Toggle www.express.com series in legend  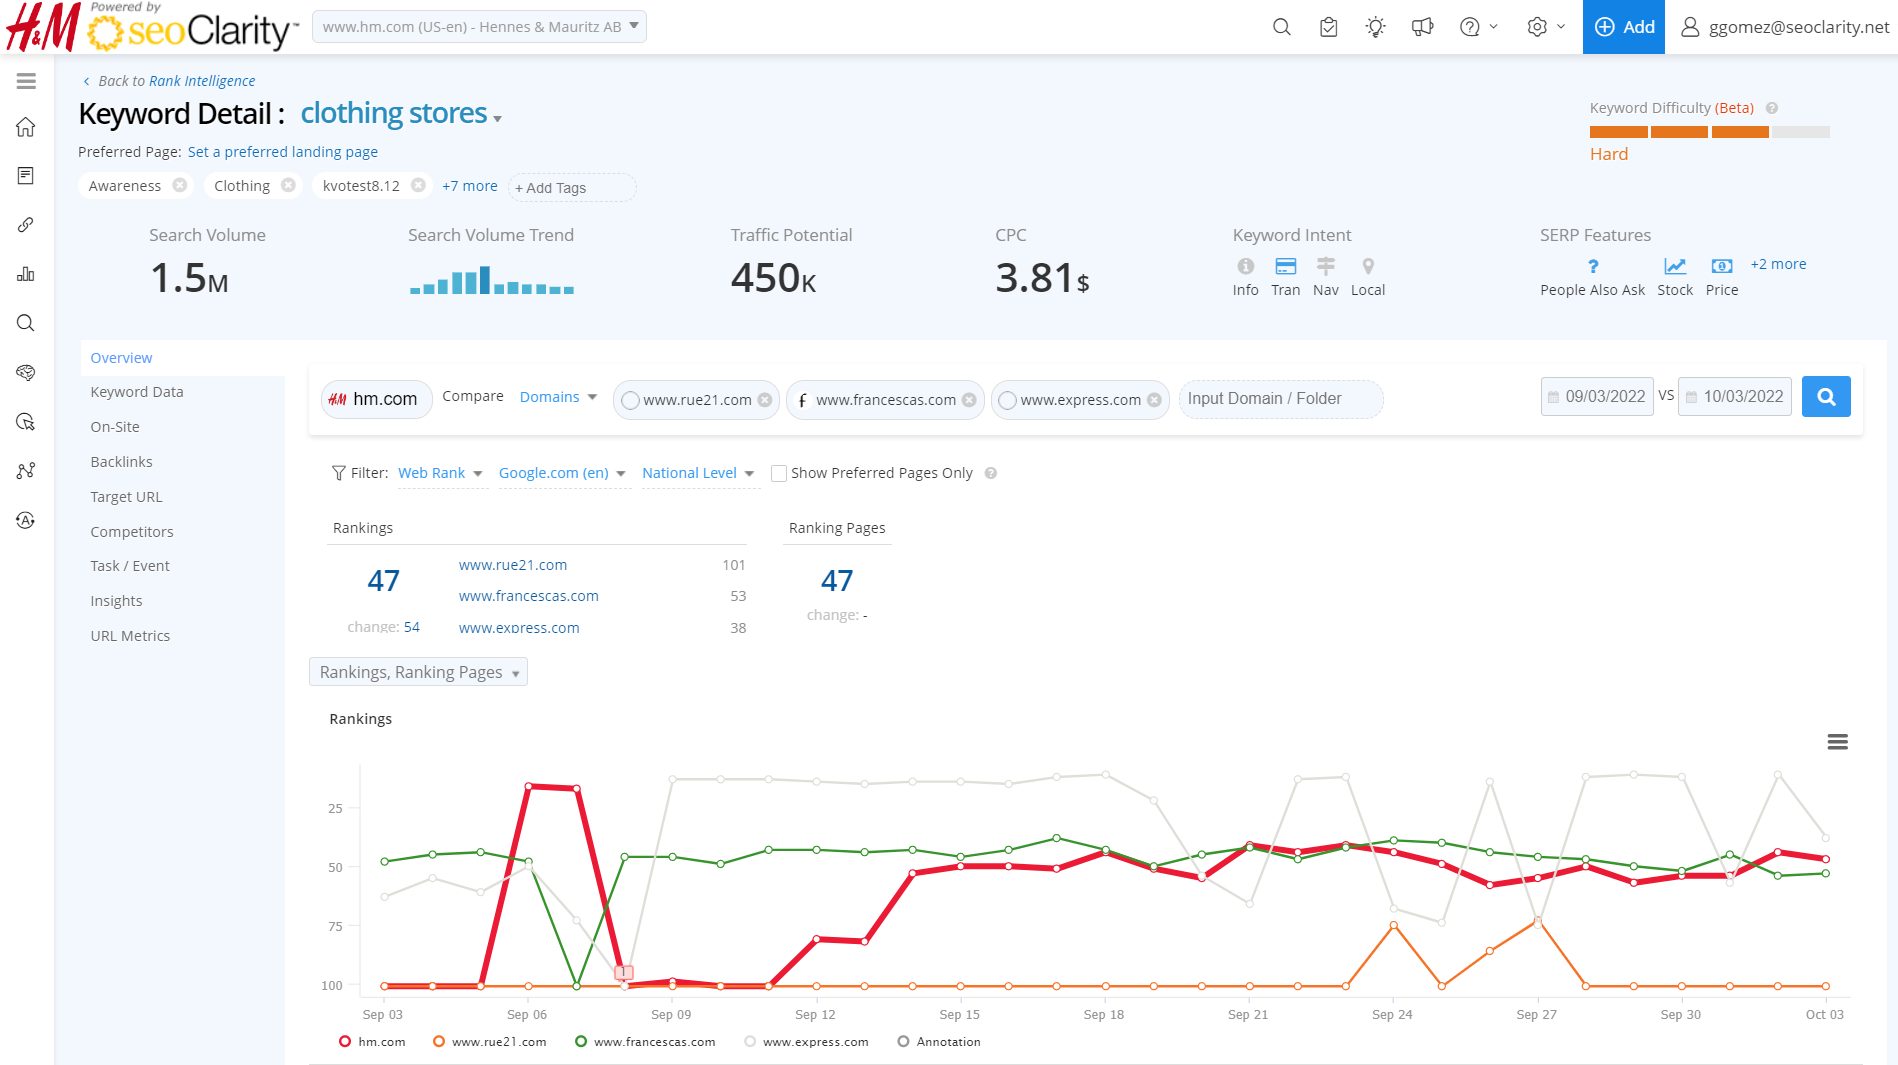[806, 1042]
